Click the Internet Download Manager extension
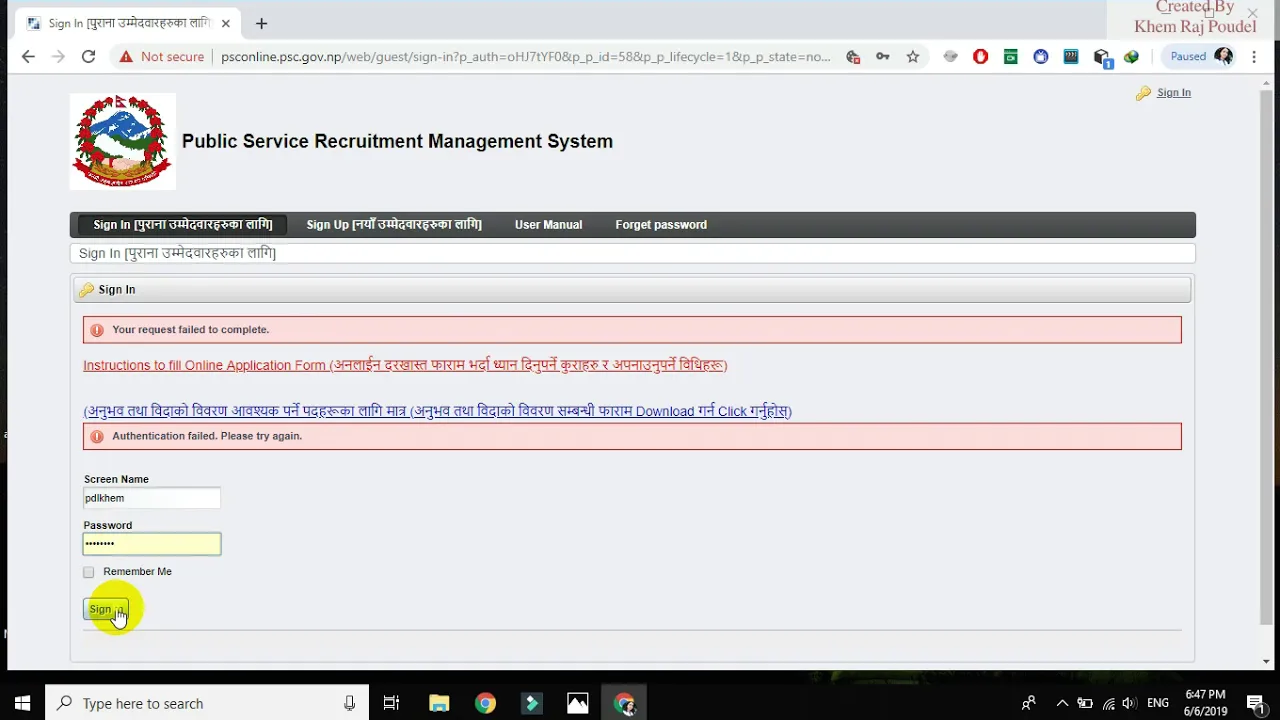The image size is (1280, 720). 1132,57
